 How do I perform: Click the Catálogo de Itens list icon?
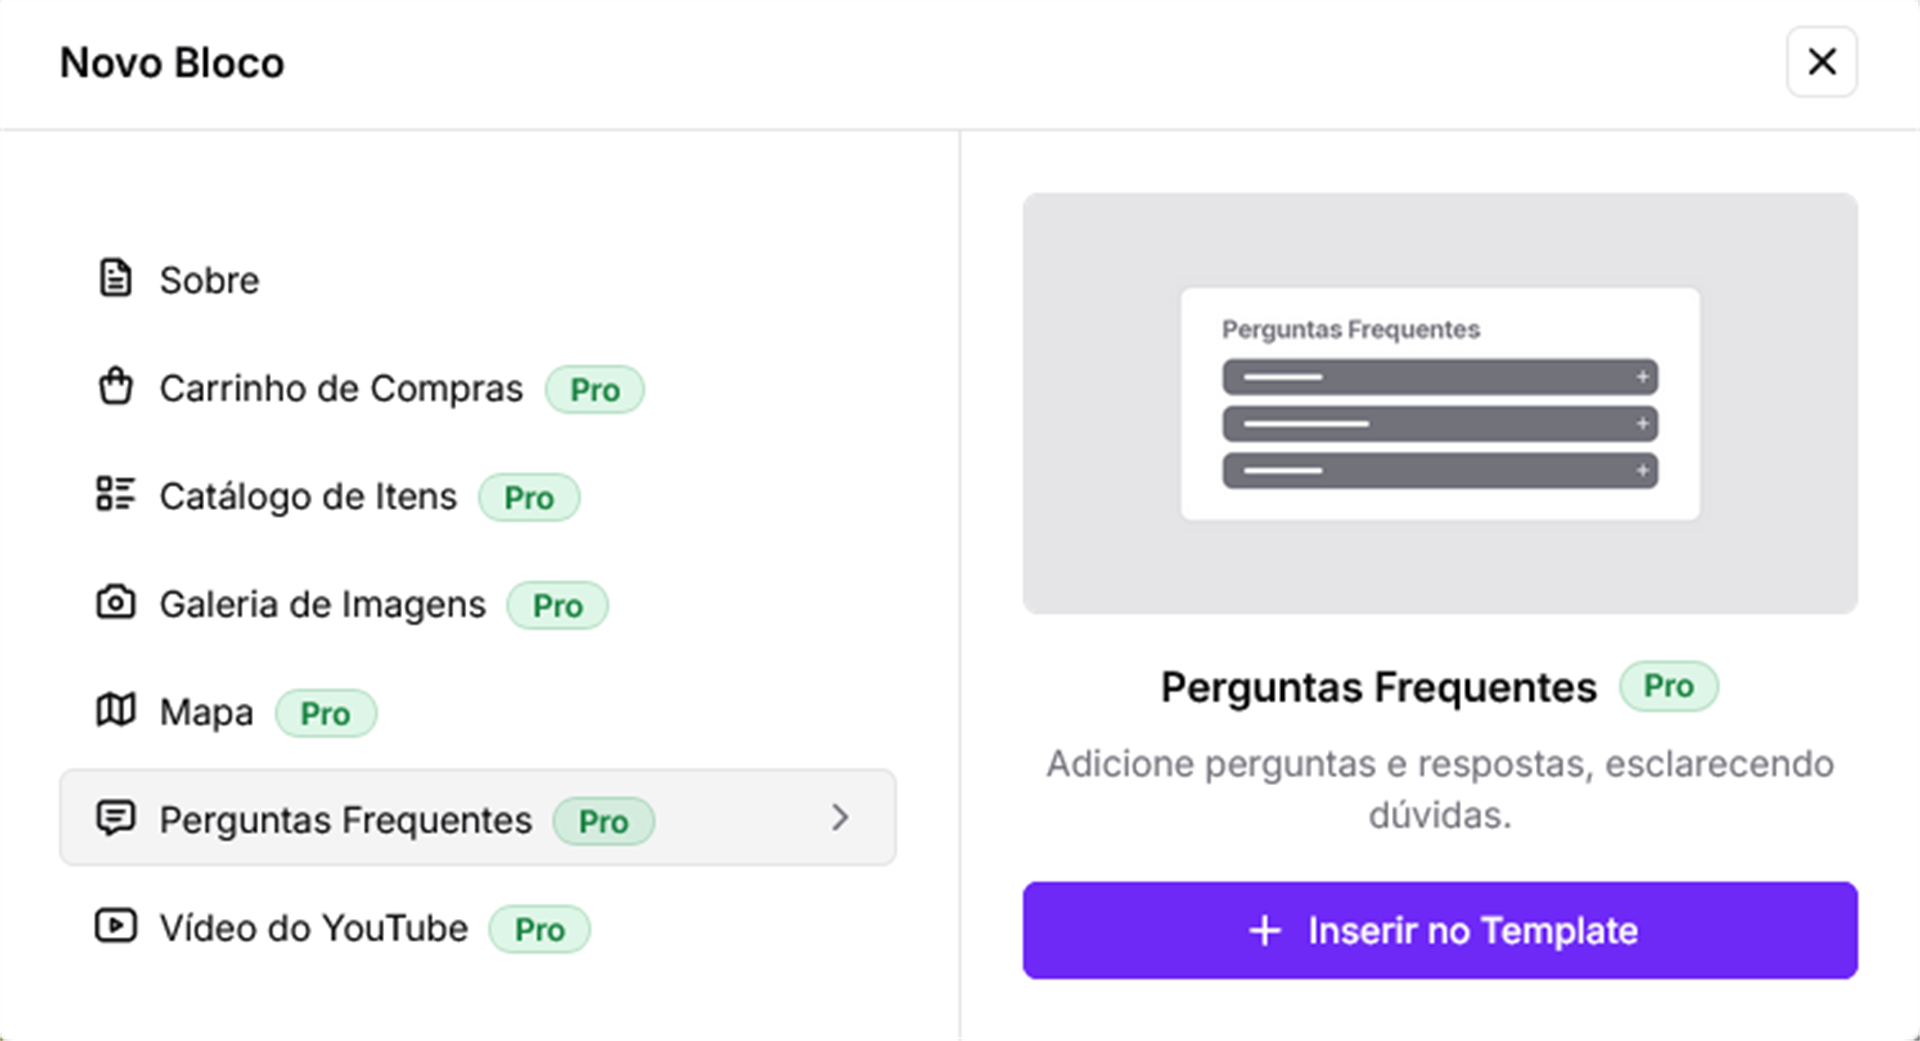tap(116, 494)
